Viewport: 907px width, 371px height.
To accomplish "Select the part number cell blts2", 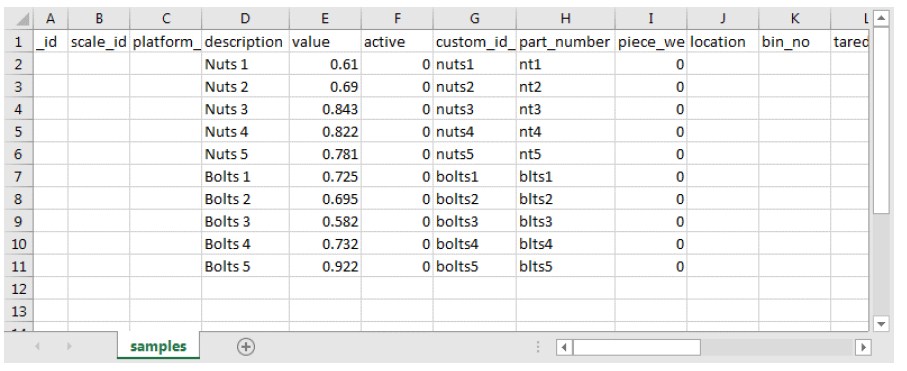I will (565, 199).
